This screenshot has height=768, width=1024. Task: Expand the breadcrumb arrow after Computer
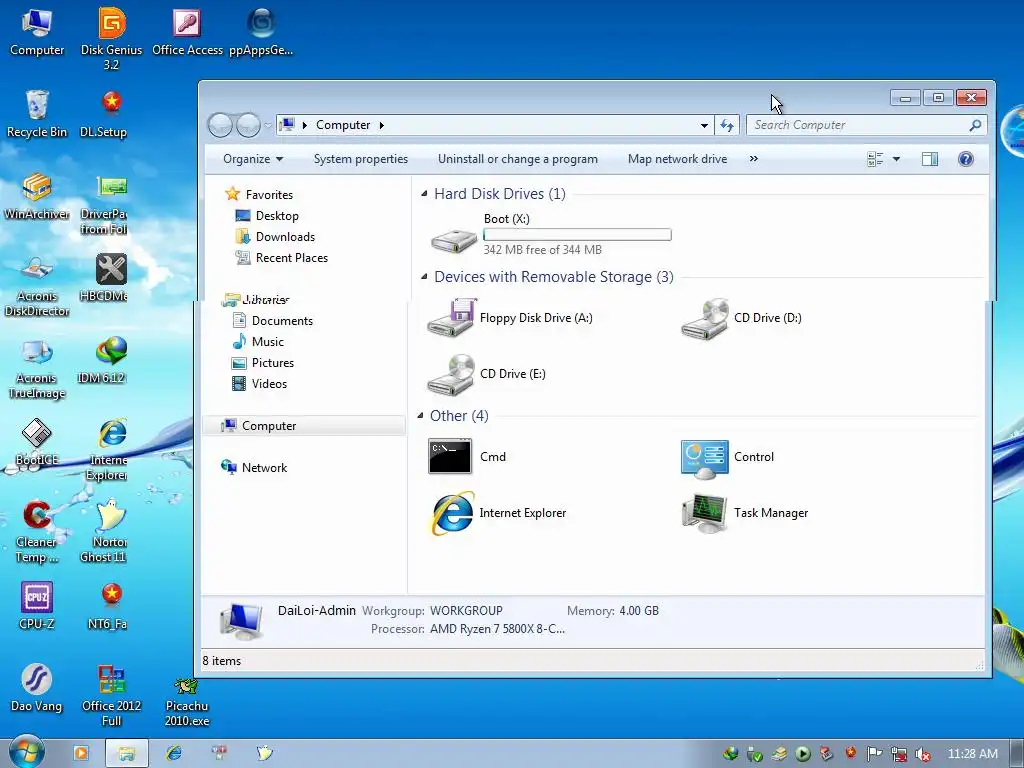[x=381, y=125]
